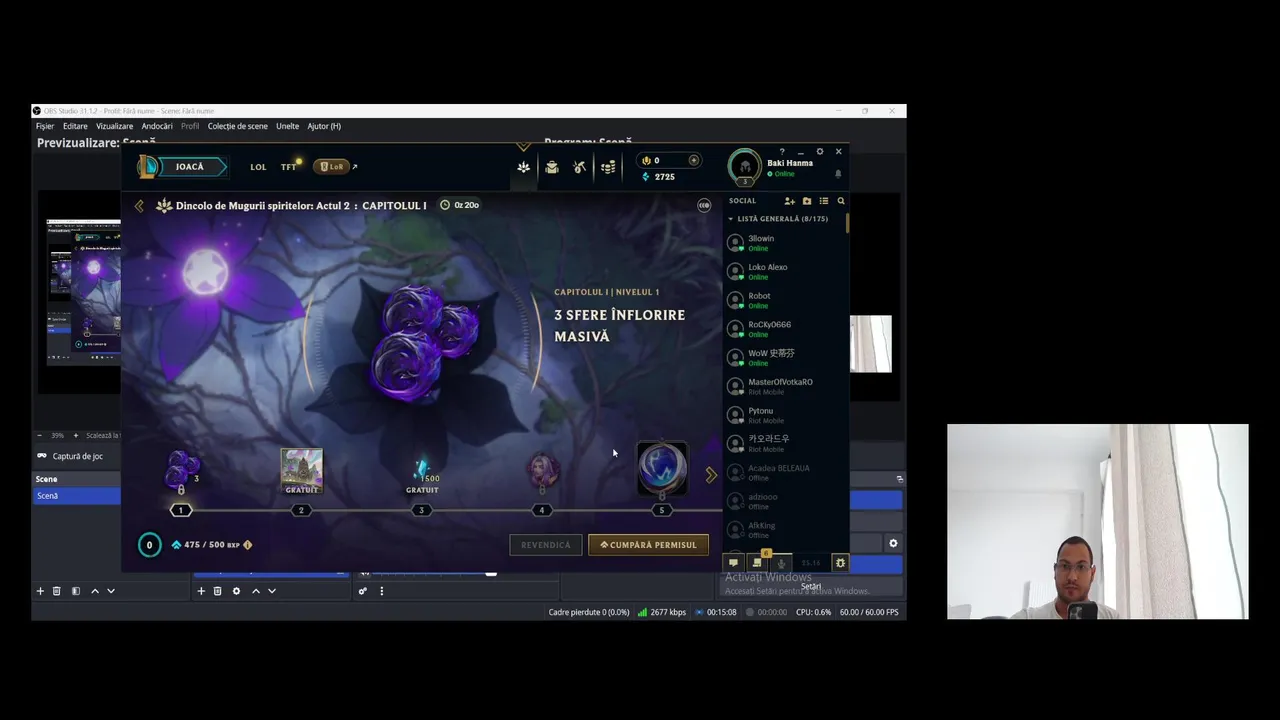Image resolution: width=1280 pixels, height=720 pixels.
Task: Click CUMPĂRĂ PERMISUL button
Action: click(648, 545)
